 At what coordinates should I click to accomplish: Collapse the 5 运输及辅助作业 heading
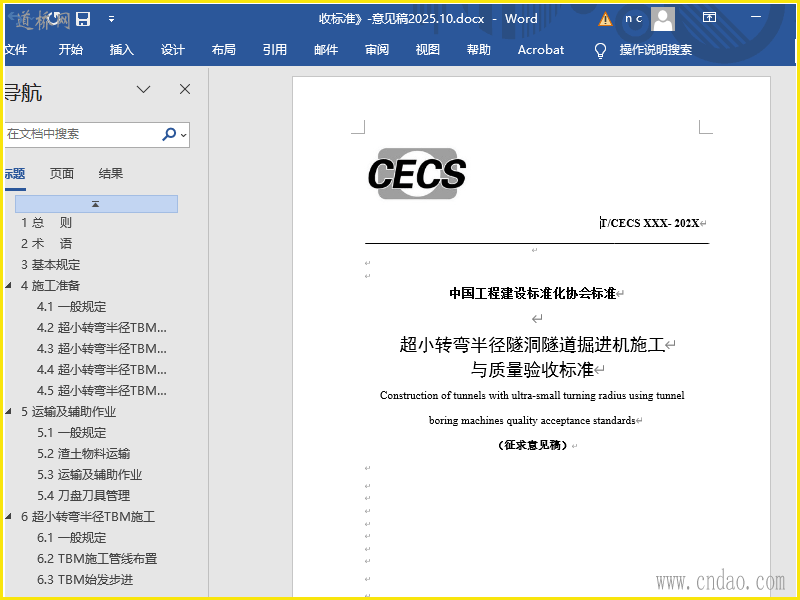click(9, 411)
